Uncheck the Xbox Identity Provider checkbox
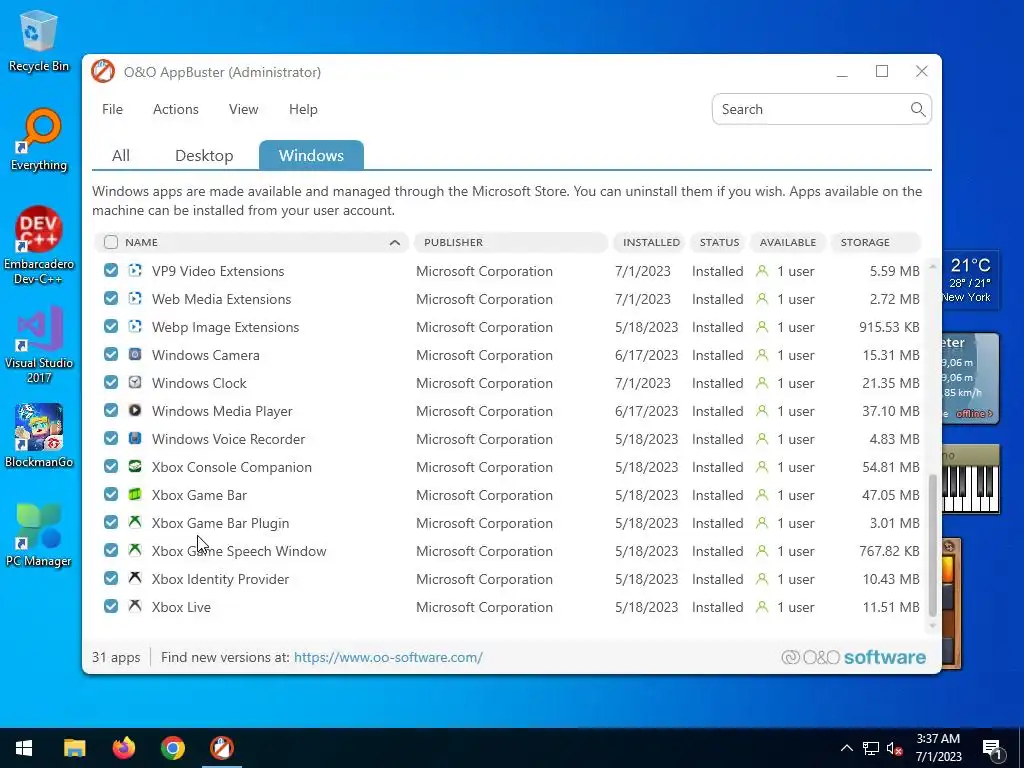The width and height of the screenshot is (1024, 768). coord(111,579)
